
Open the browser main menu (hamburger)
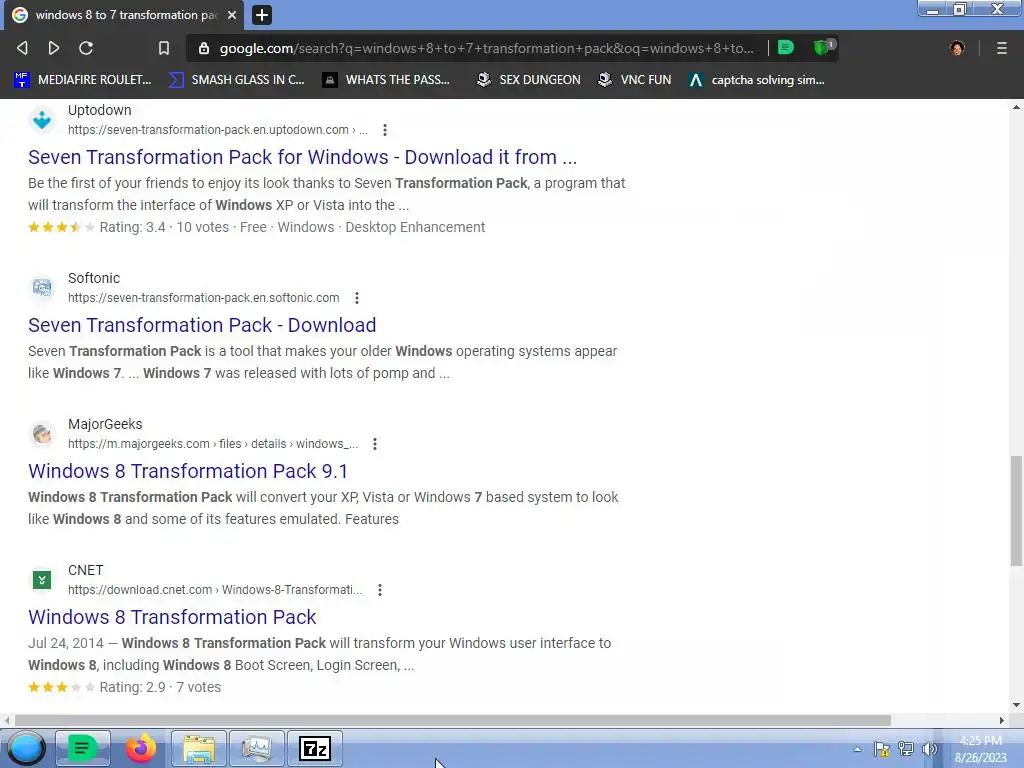click(1002, 48)
